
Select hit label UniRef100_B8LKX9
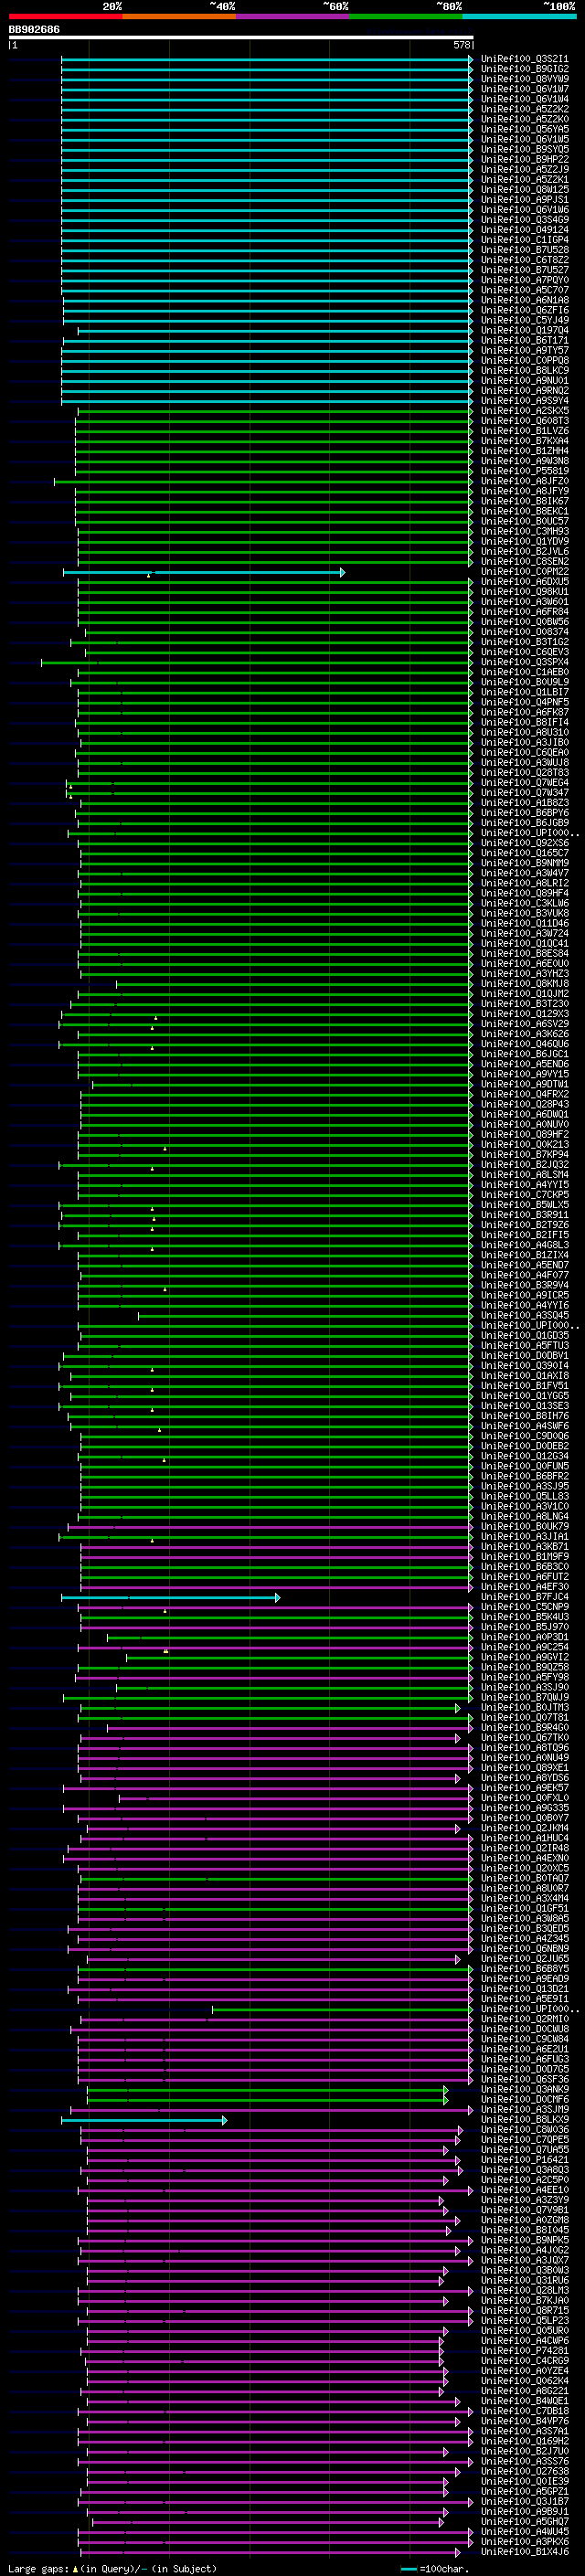pos(525,2120)
